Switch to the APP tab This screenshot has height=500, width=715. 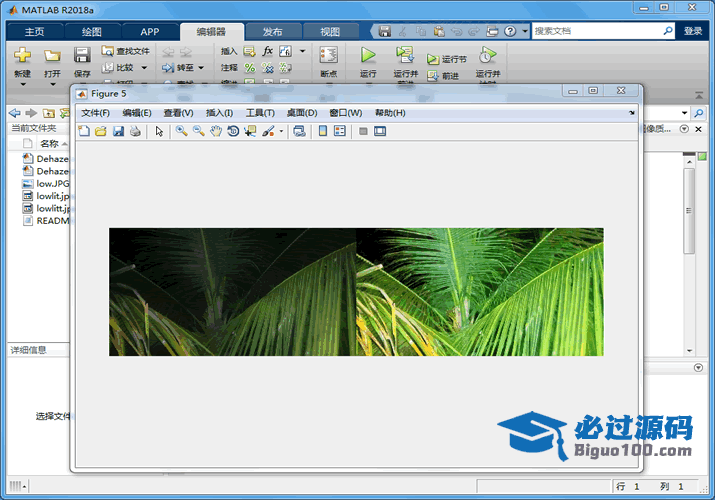150,31
